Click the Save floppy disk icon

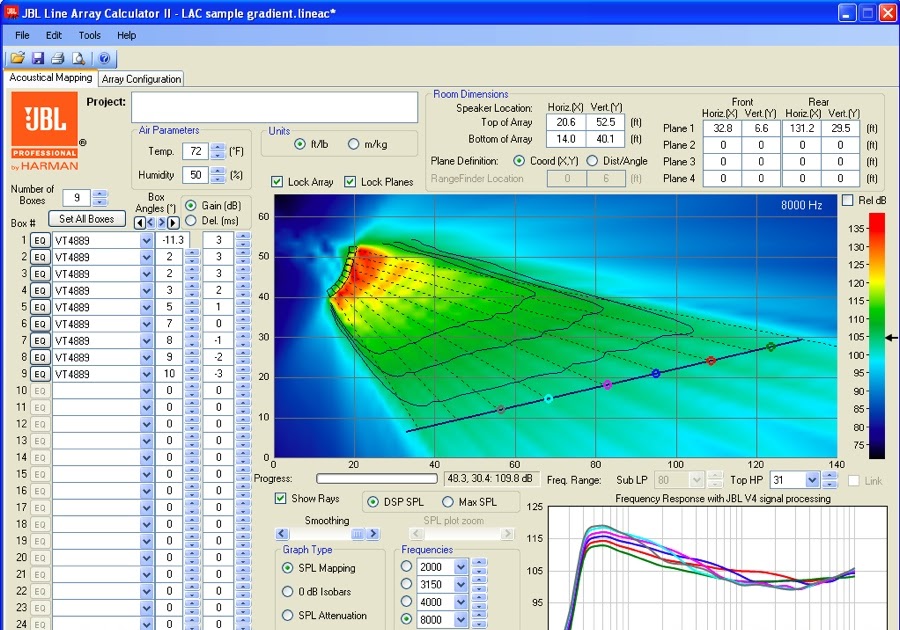coord(38,58)
